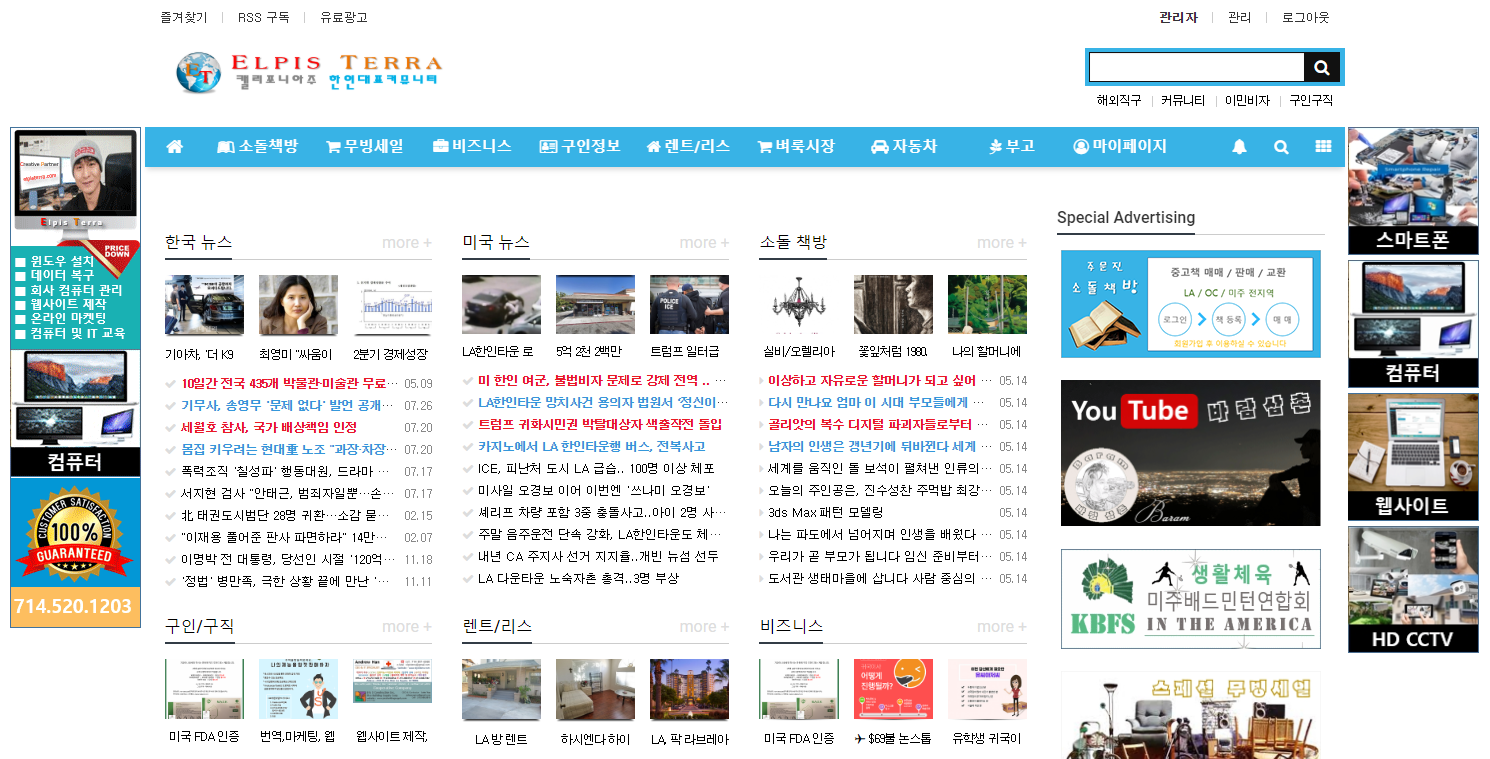Select the 벼룩시장 menu item
Screen dimensions: 1490x759
click(796, 147)
